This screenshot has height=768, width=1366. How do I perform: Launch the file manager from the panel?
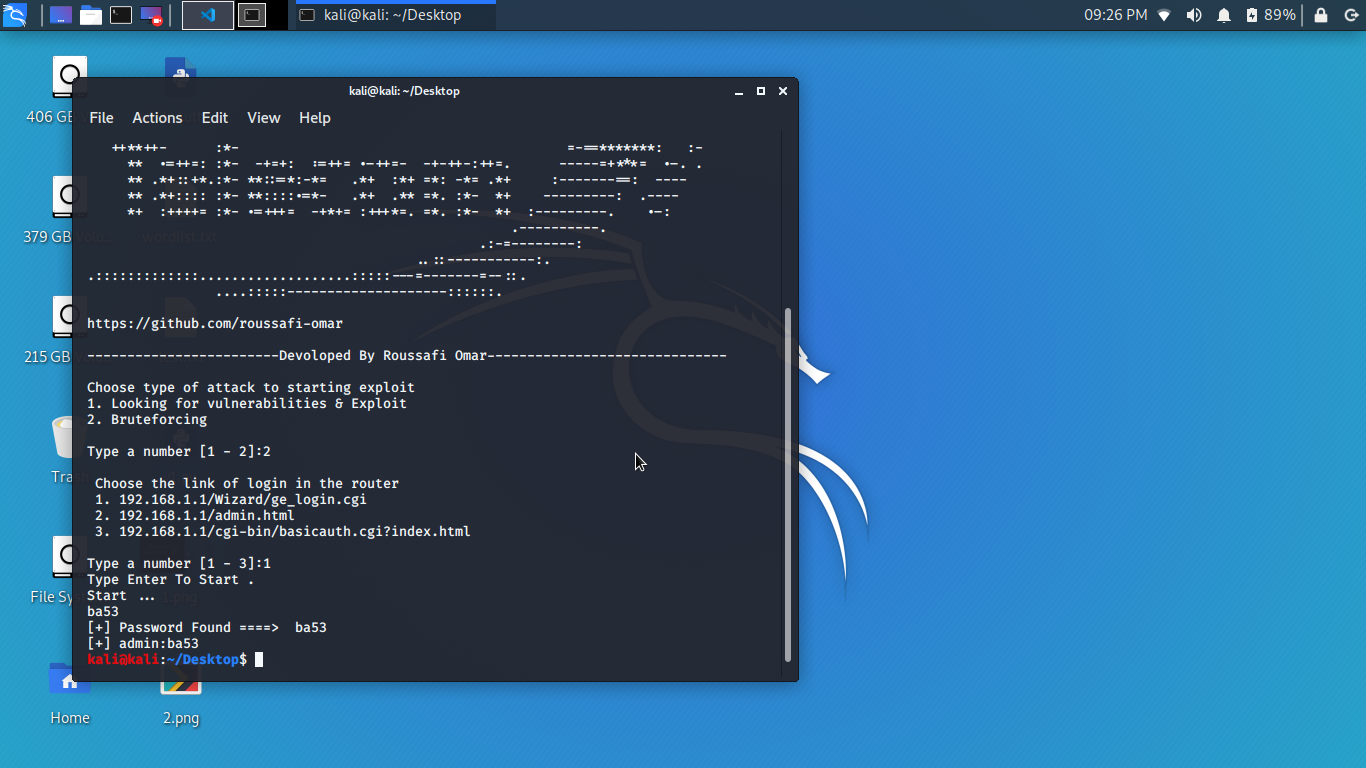coord(91,15)
